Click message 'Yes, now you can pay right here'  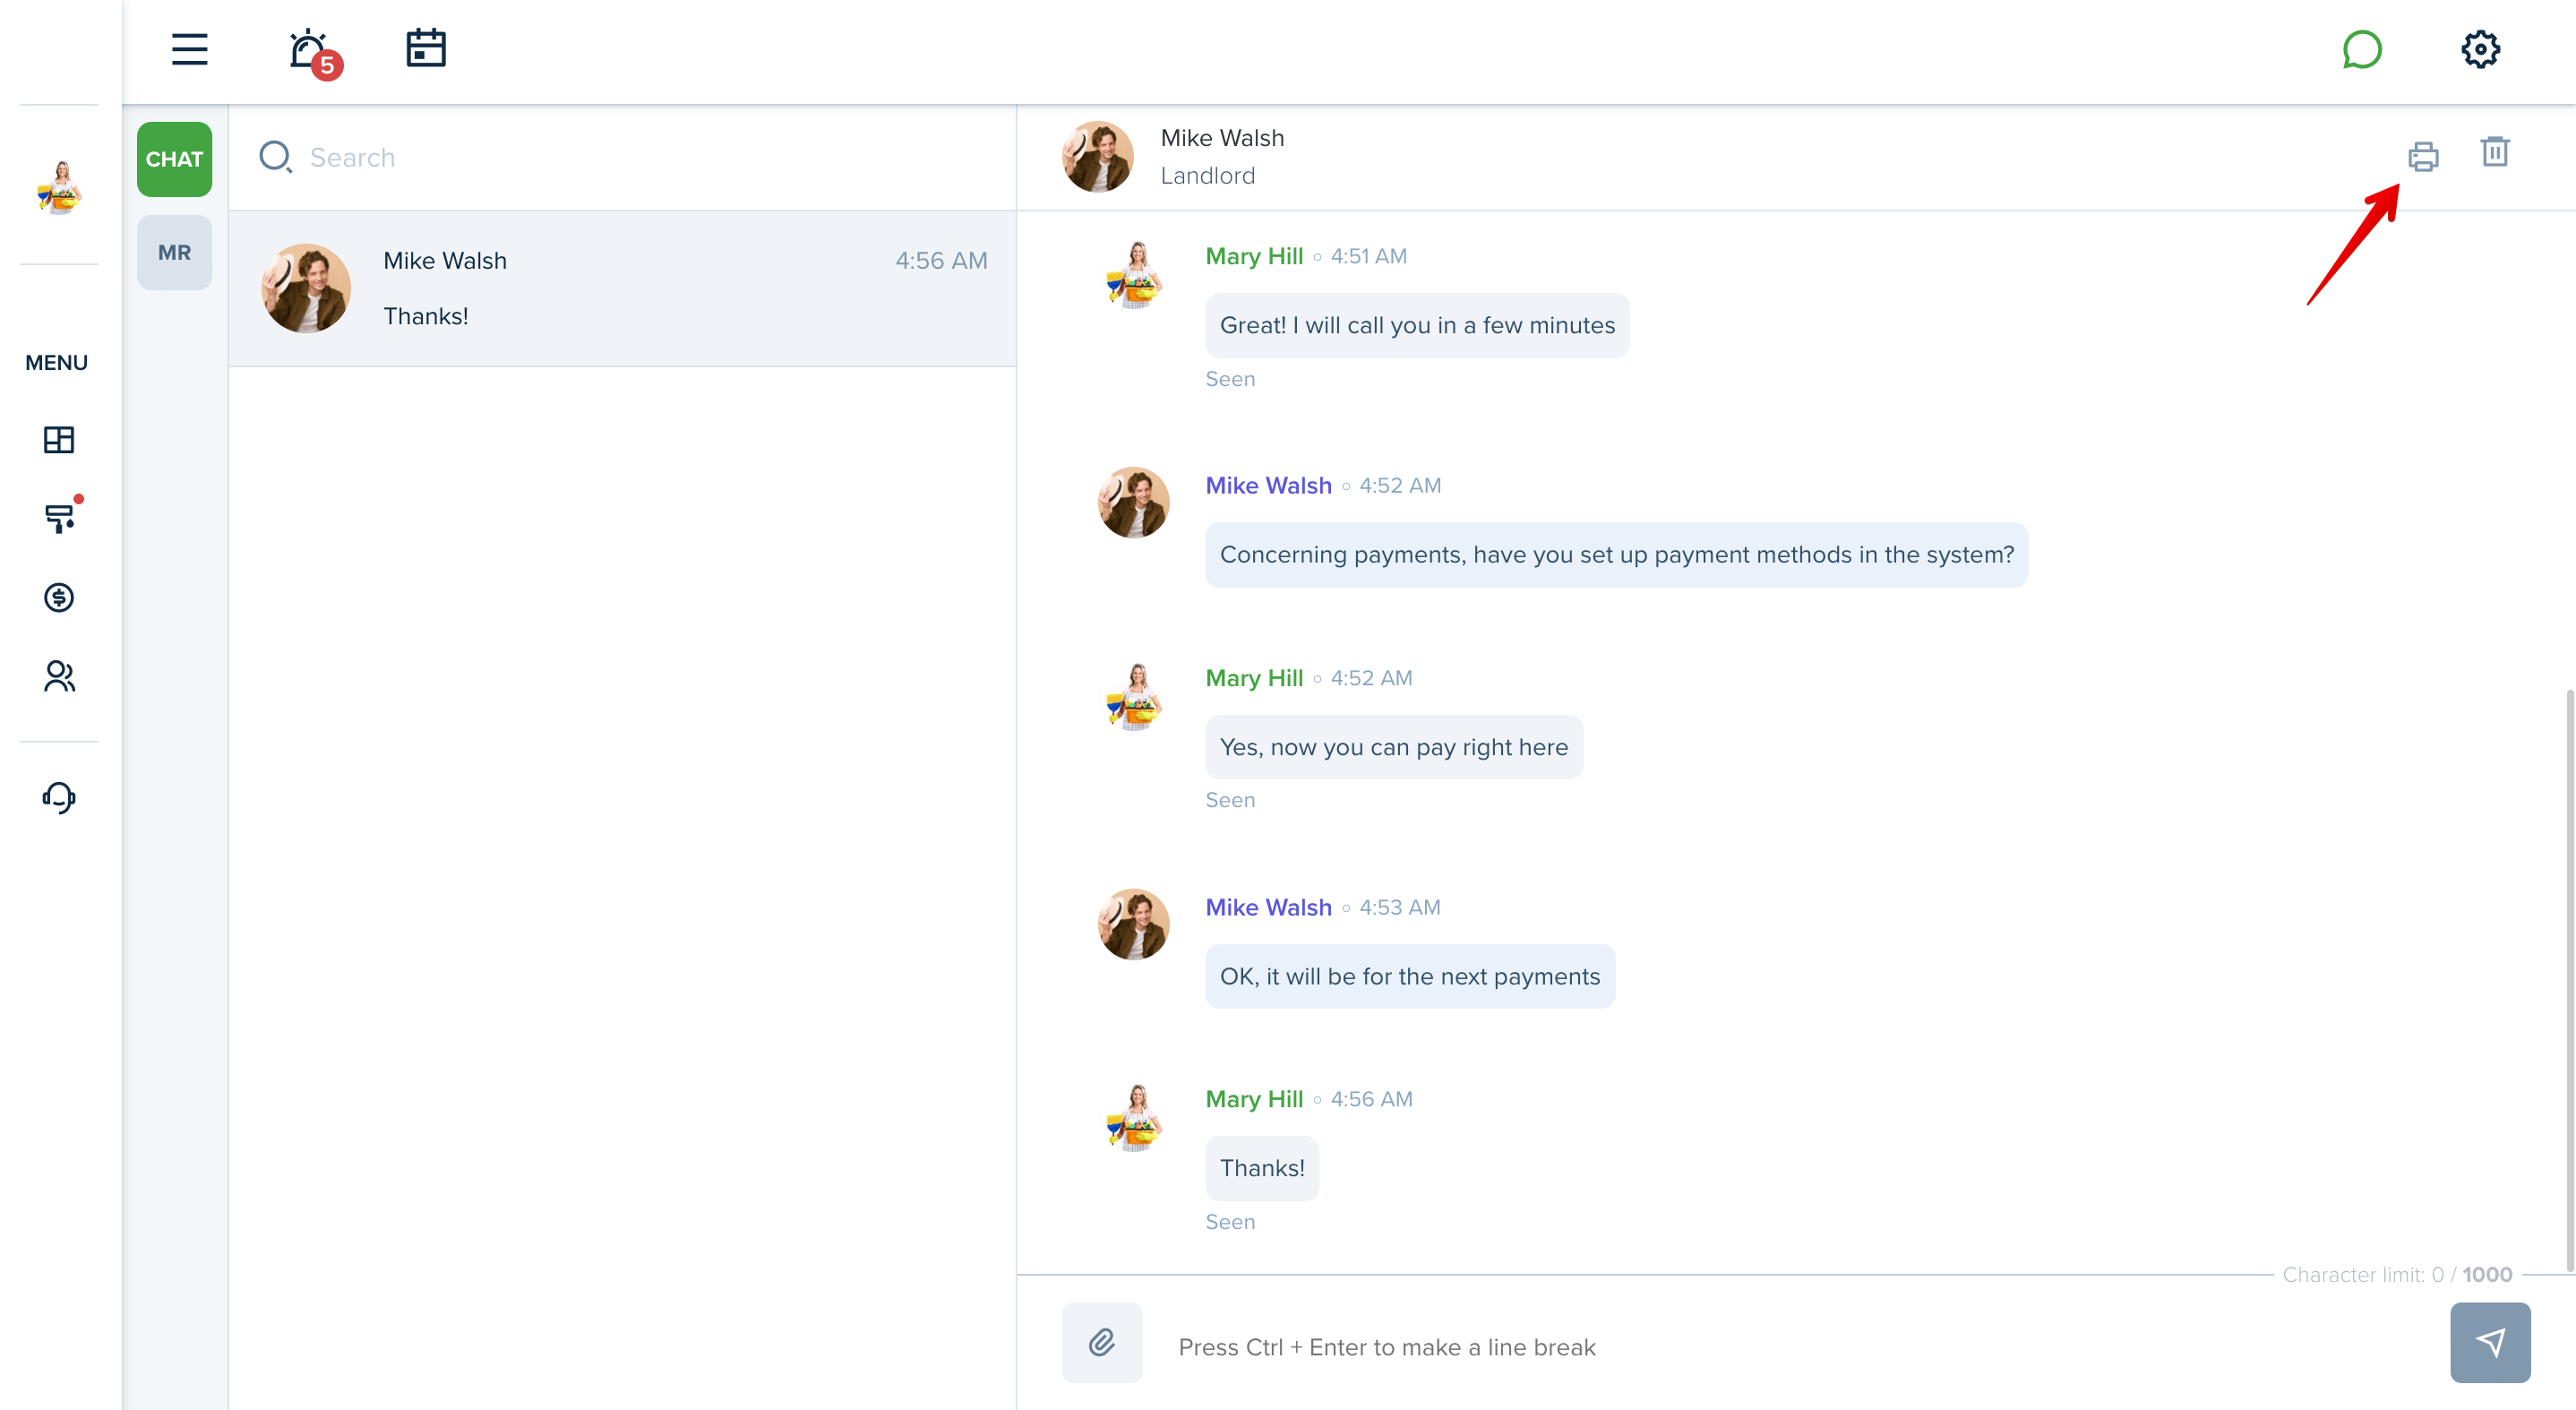[1393, 747]
